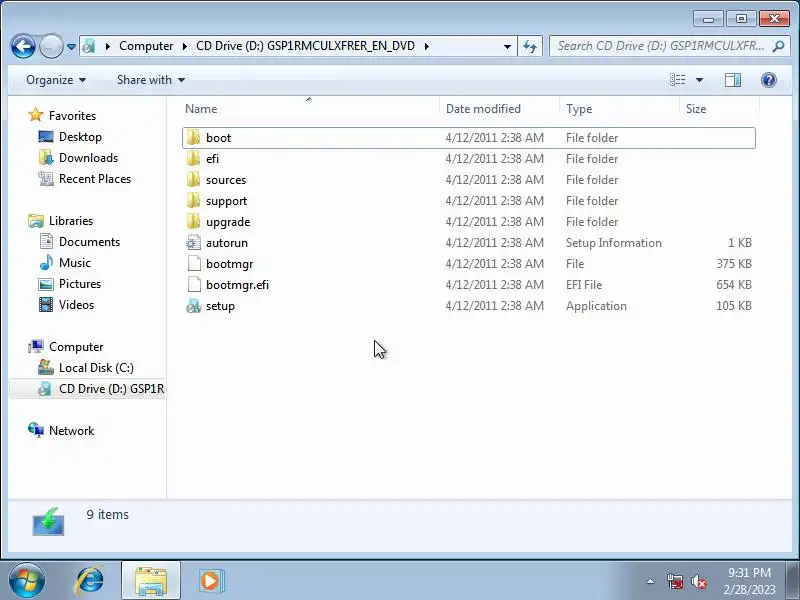This screenshot has width=800, height=600.
Task: Click the magnifier search icon
Action: [x=778, y=46]
